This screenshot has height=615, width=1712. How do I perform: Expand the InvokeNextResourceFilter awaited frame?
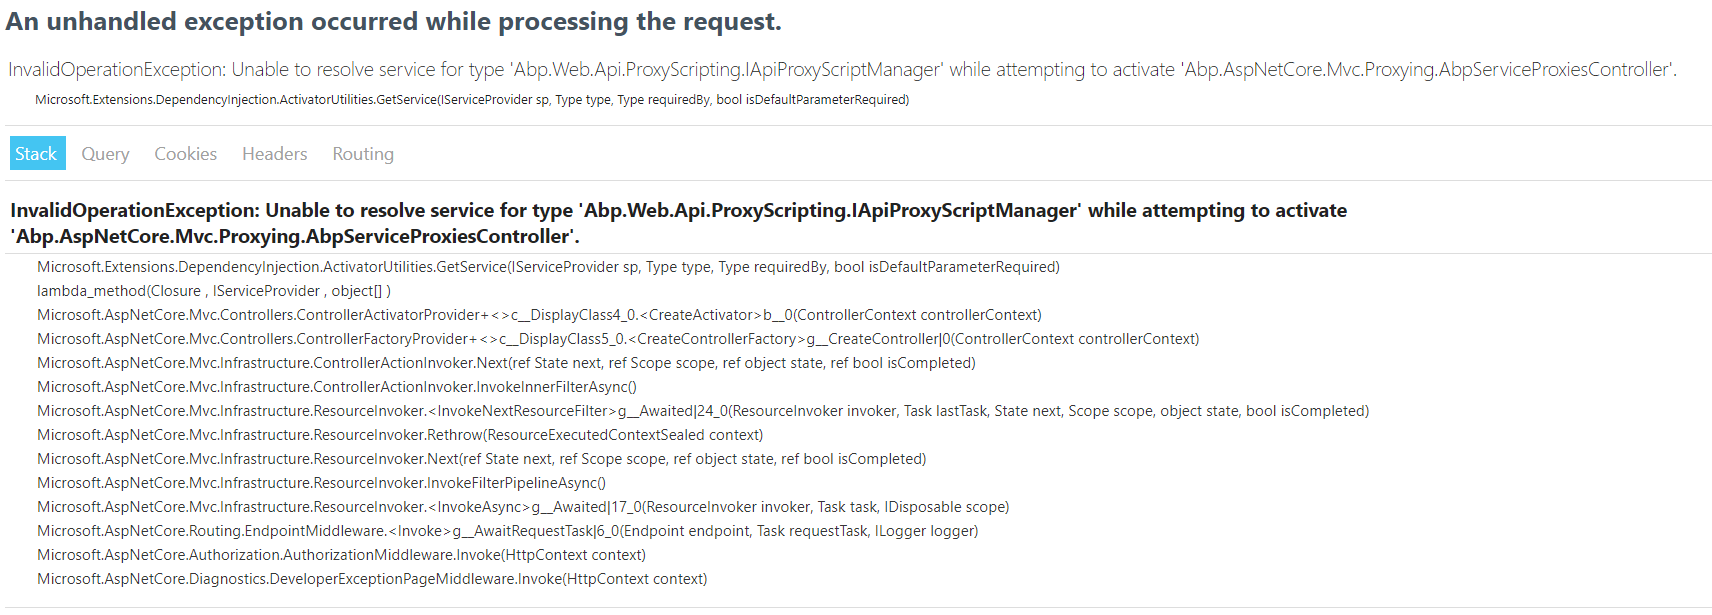coord(700,411)
